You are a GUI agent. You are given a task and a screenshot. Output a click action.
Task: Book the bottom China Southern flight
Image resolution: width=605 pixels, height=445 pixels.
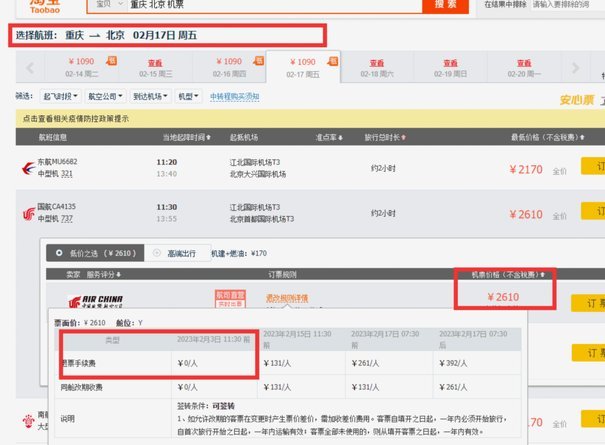(593, 419)
